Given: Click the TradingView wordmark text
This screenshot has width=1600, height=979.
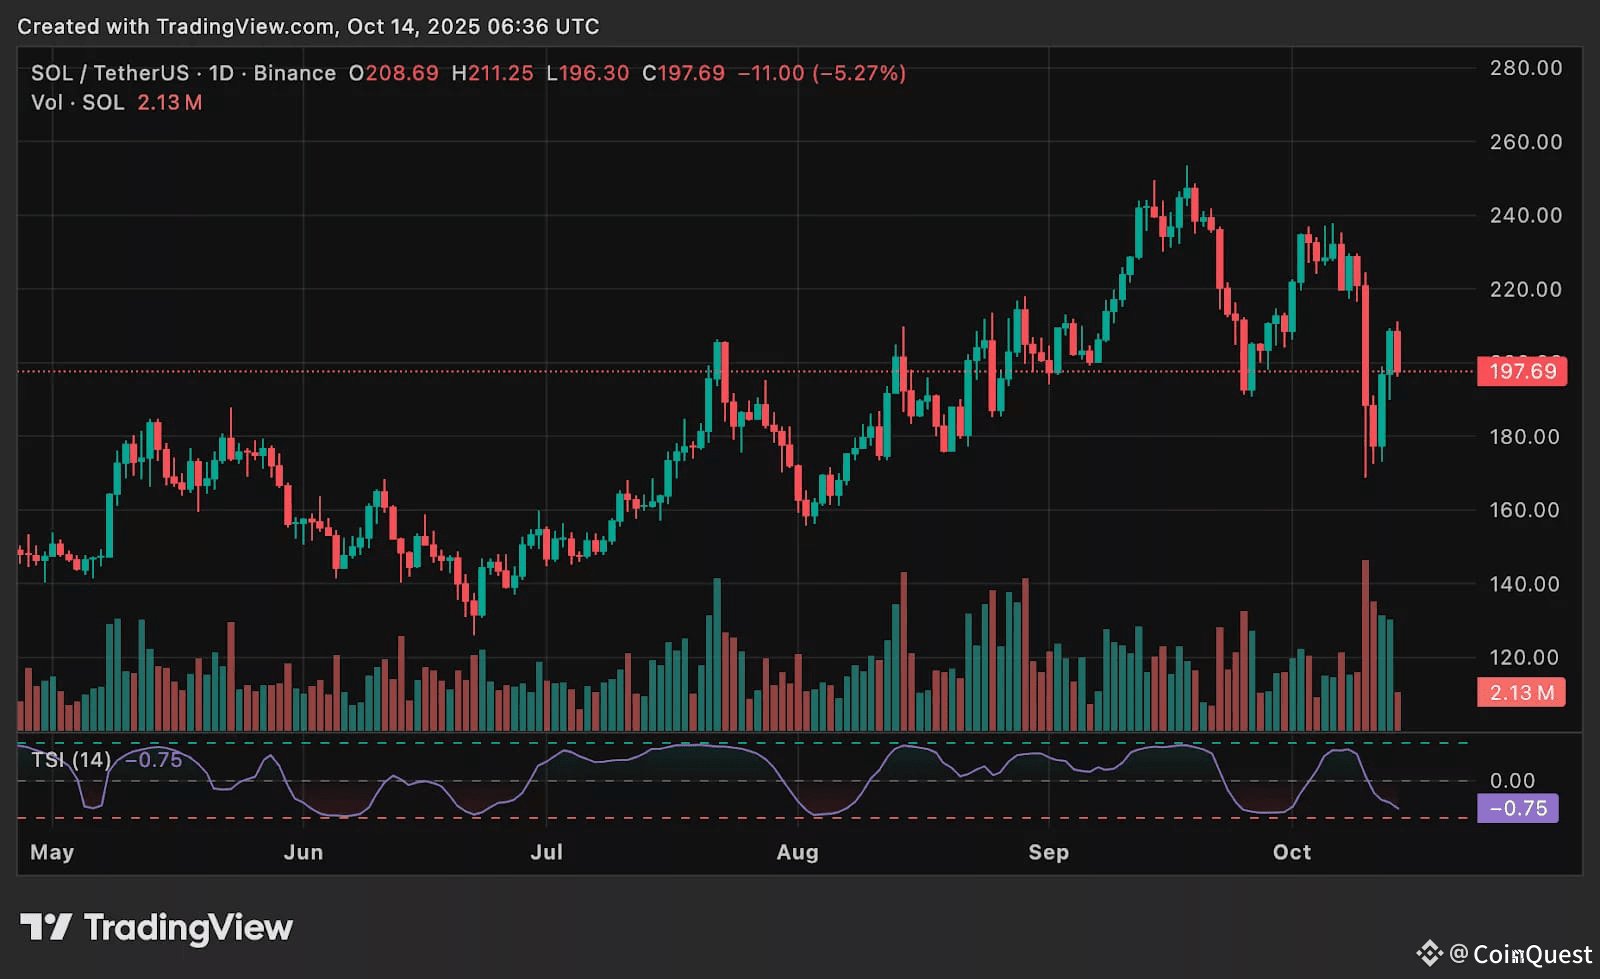Looking at the screenshot, I should (188, 928).
